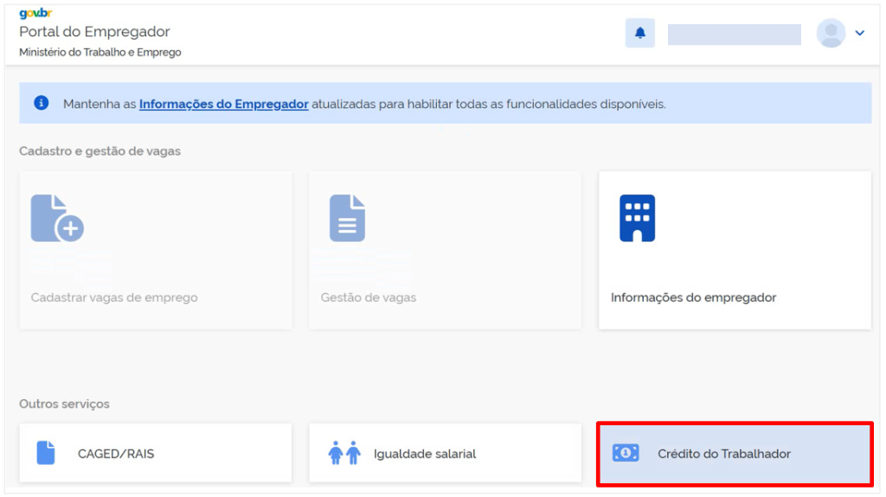Viewport: 886px width, 497px height.
Task: Click the document-plus Cadastrar vagas icon
Action: 57,218
